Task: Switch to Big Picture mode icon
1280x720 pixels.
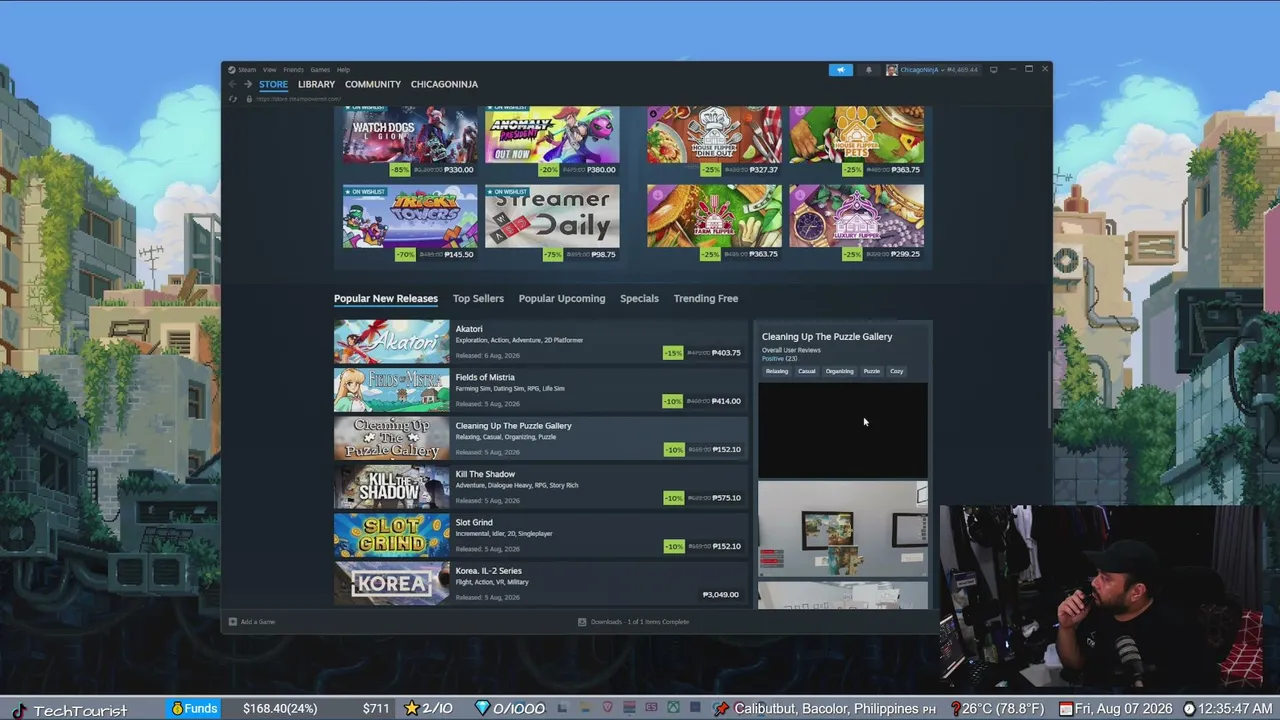Action: [993, 70]
